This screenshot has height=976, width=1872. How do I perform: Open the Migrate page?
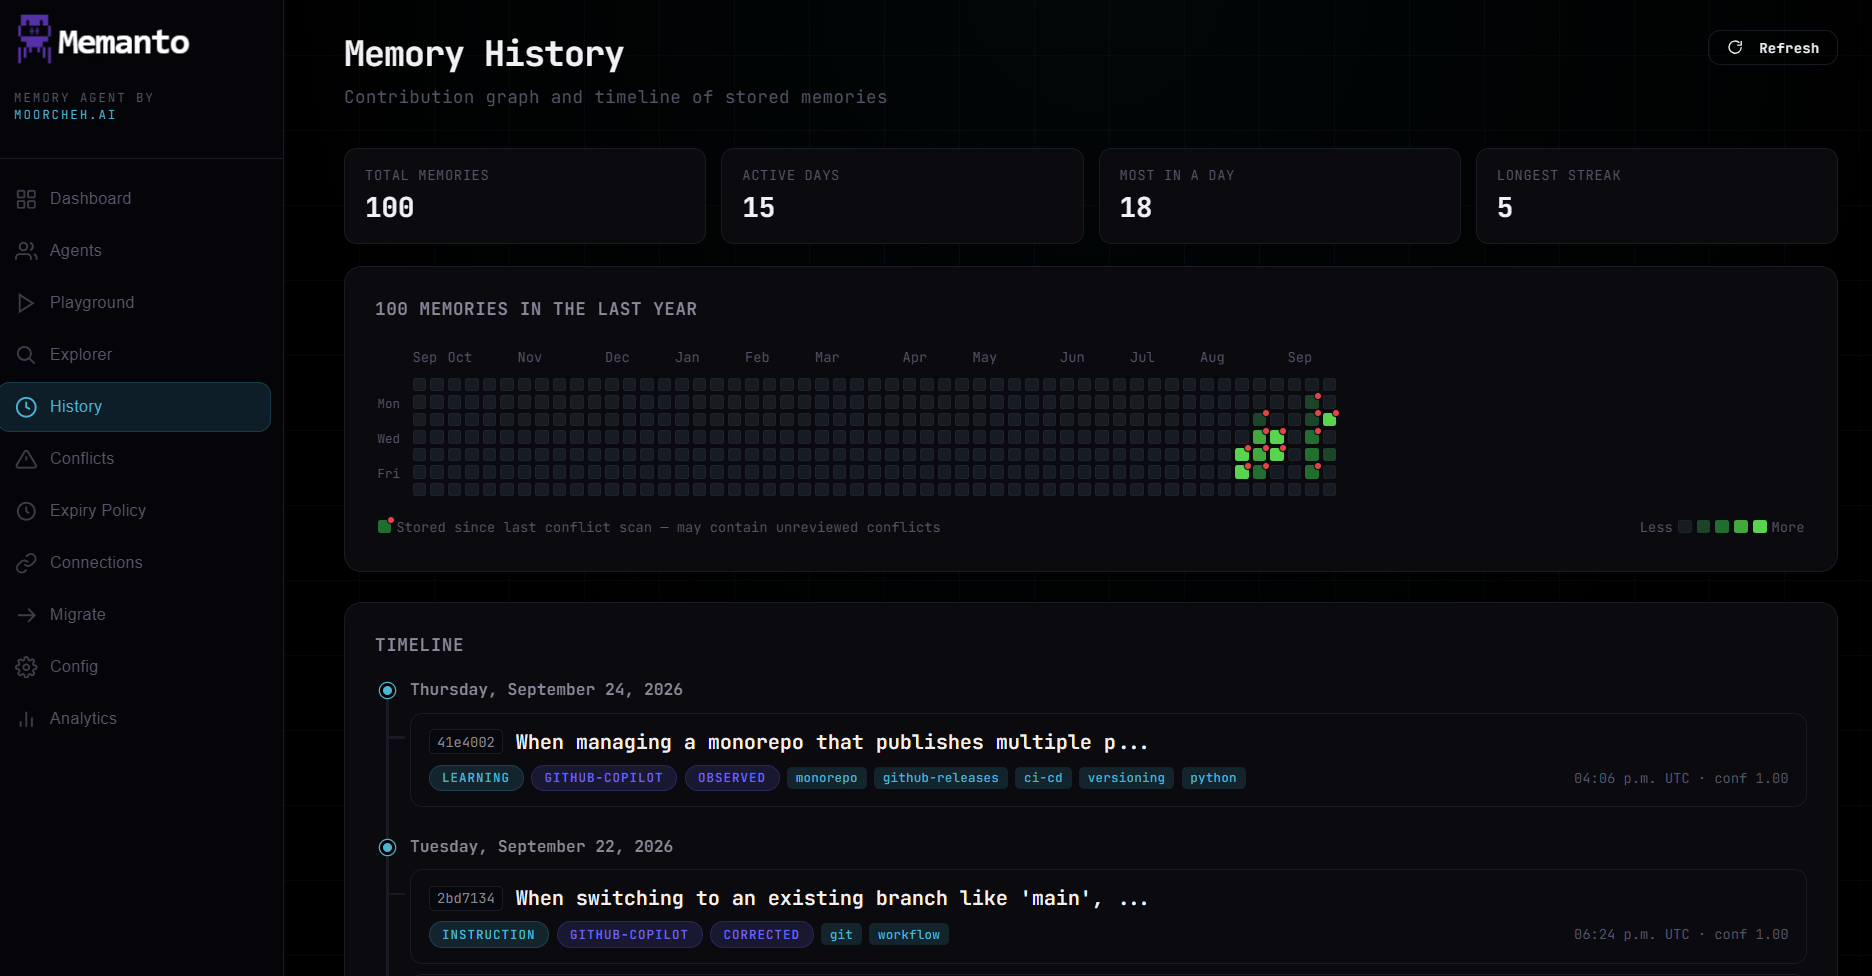pyautogui.click(x=135, y=615)
